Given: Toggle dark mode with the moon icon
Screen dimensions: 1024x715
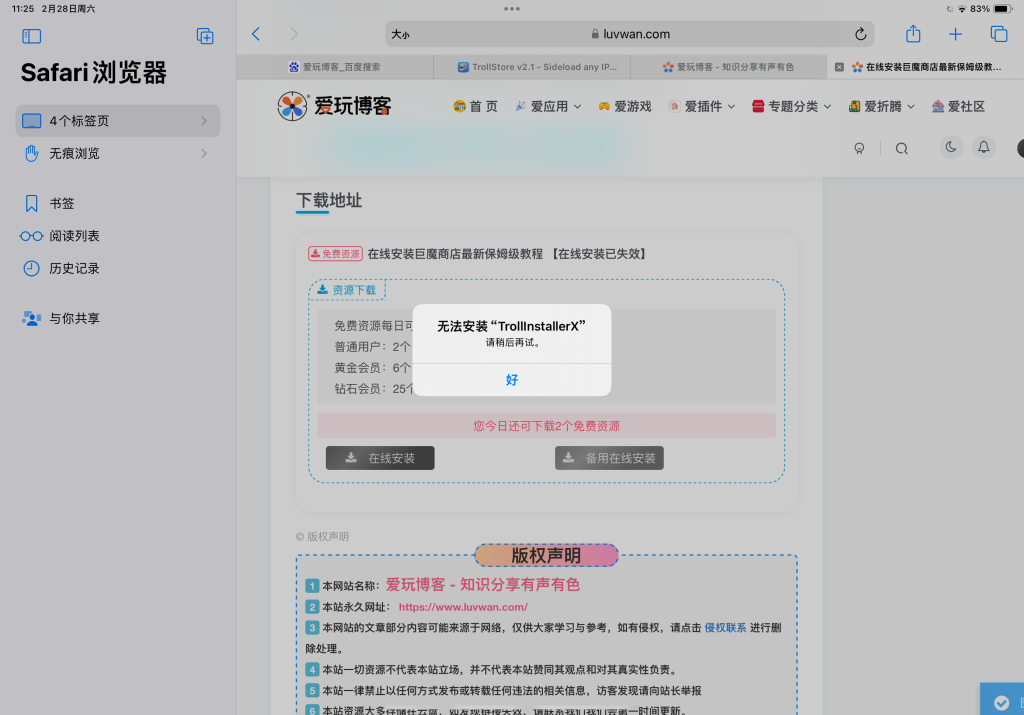Looking at the screenshot, I should click(950, 147).
